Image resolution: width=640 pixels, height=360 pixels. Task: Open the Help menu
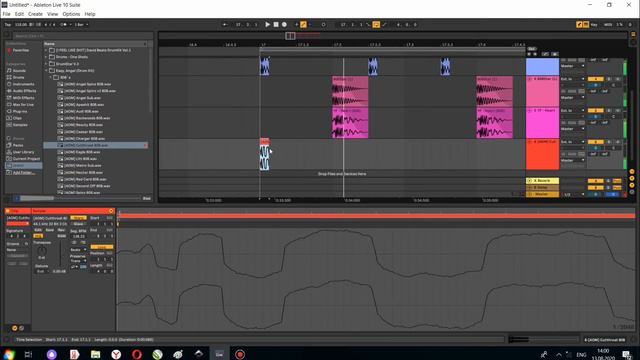click(x=90, y=14)
